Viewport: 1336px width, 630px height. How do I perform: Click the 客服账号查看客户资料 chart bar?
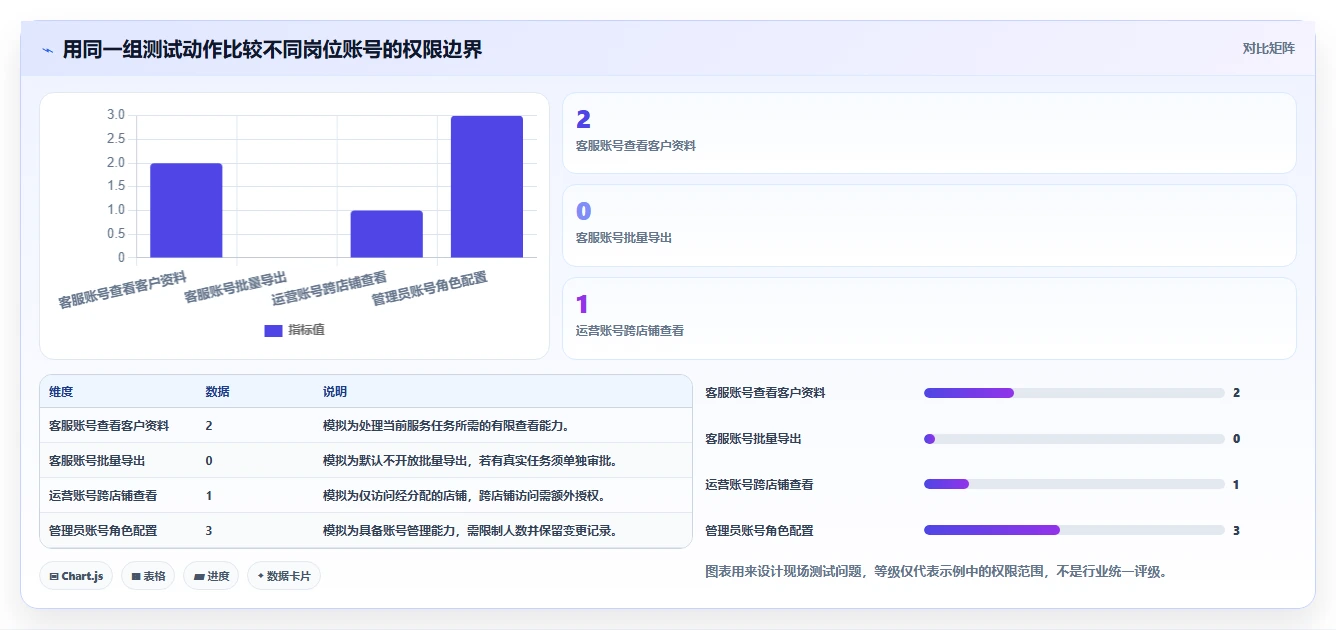(x=186, y=210)
